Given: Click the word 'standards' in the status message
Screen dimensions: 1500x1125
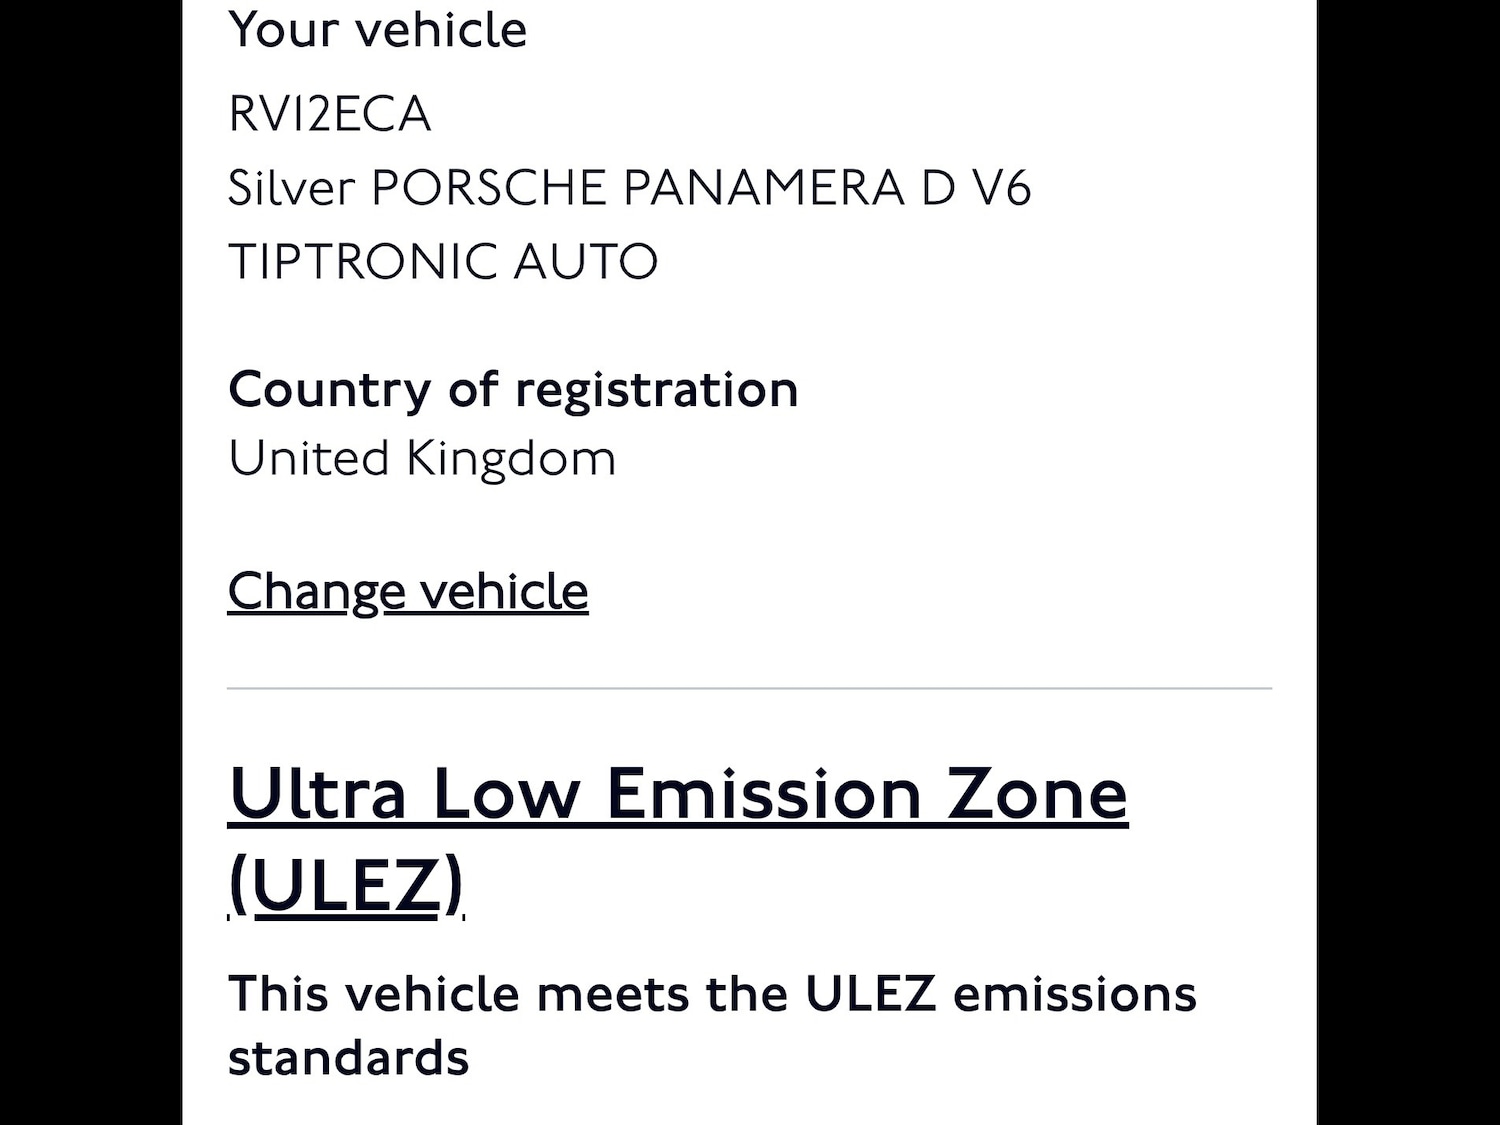Looking at the screenshot, I should (348, 1058).
